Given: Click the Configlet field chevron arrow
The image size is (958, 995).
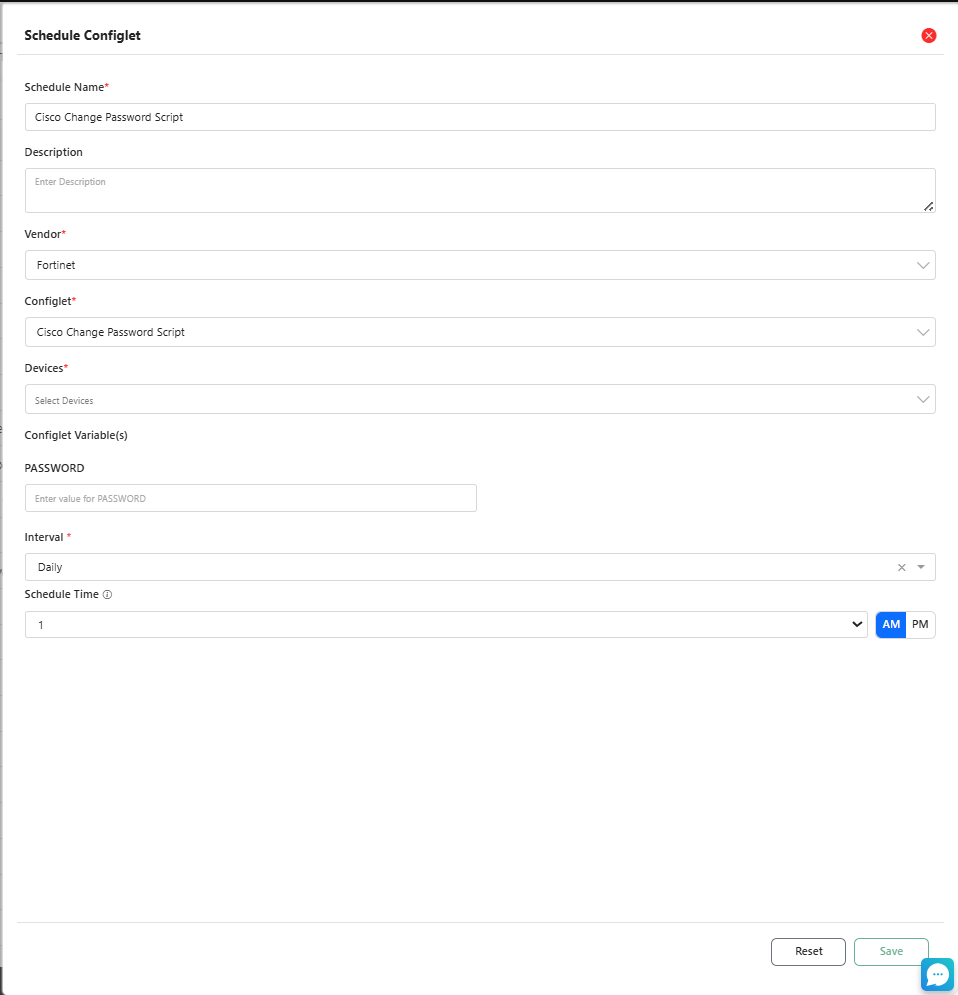Looking at the screenshot, I should pyautogui.click(x=922, y=332).
